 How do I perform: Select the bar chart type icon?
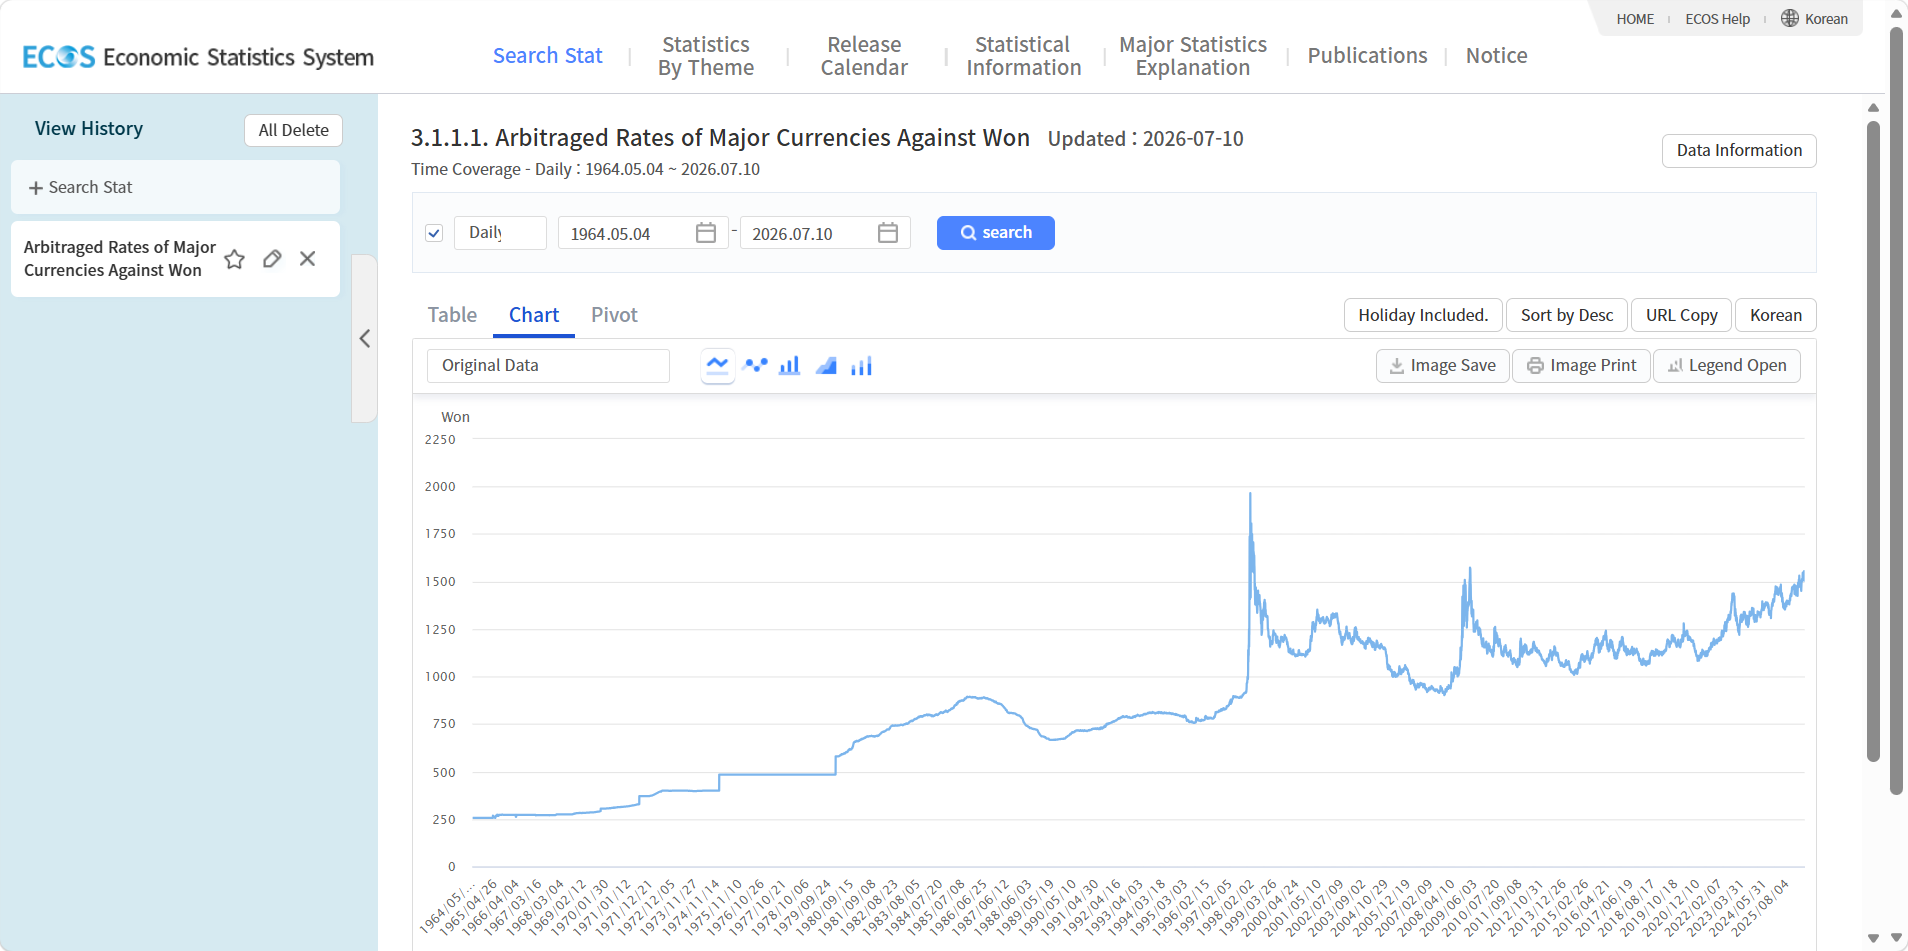[790, 366]
